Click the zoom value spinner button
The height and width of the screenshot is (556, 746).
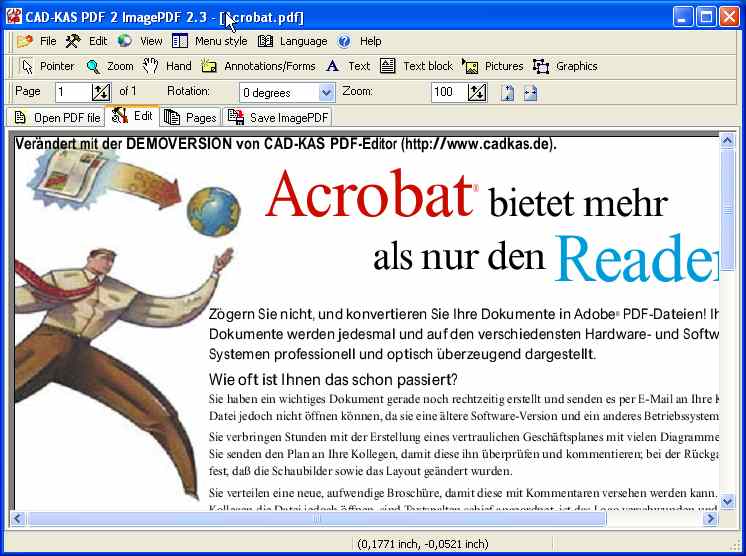(477, 92)
